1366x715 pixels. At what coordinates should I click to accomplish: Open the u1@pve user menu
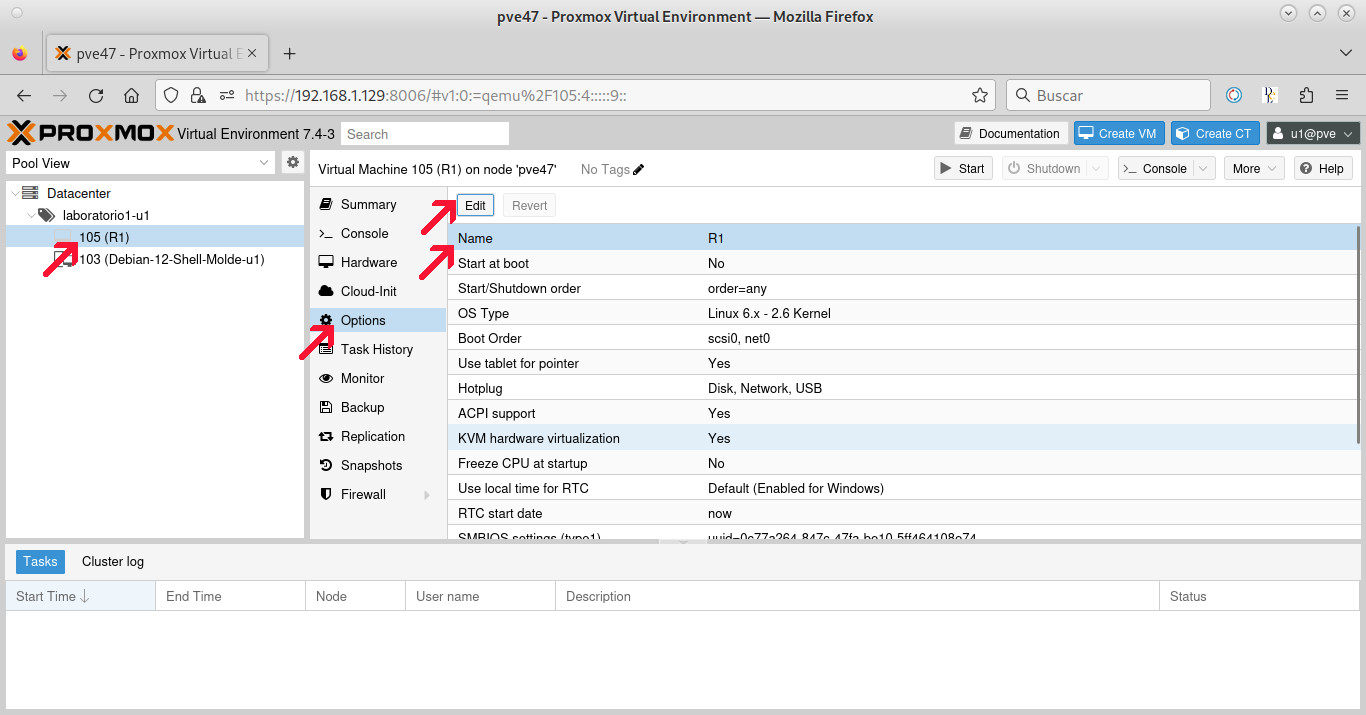[x=1313, y=133]
